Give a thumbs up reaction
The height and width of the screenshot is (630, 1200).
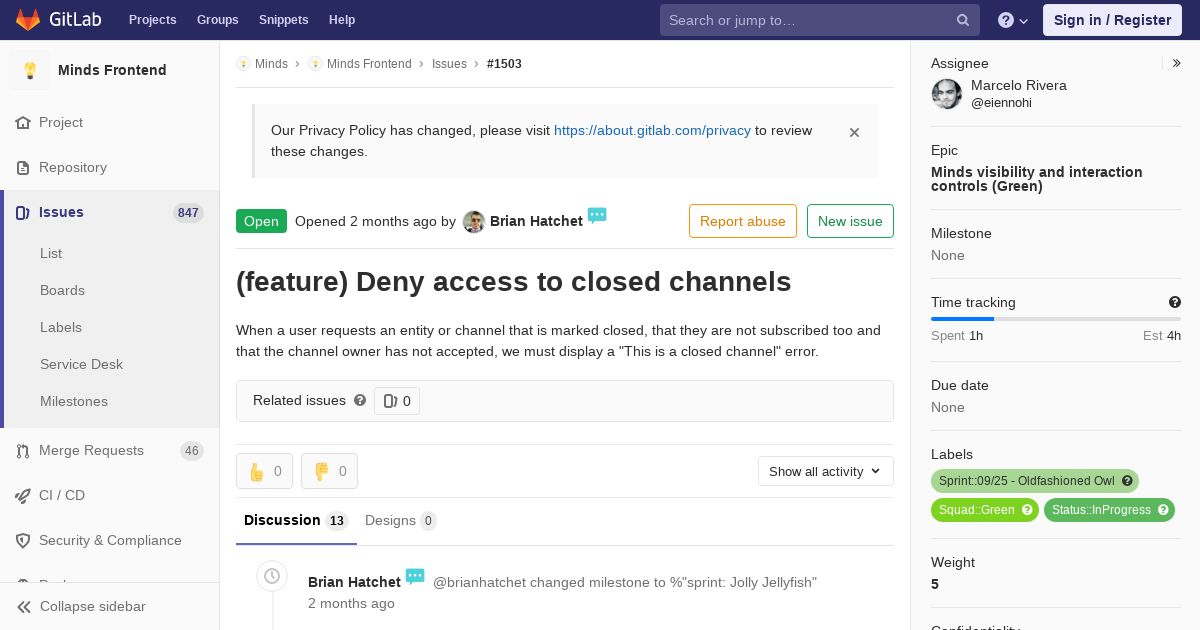(x=264, y=471)
